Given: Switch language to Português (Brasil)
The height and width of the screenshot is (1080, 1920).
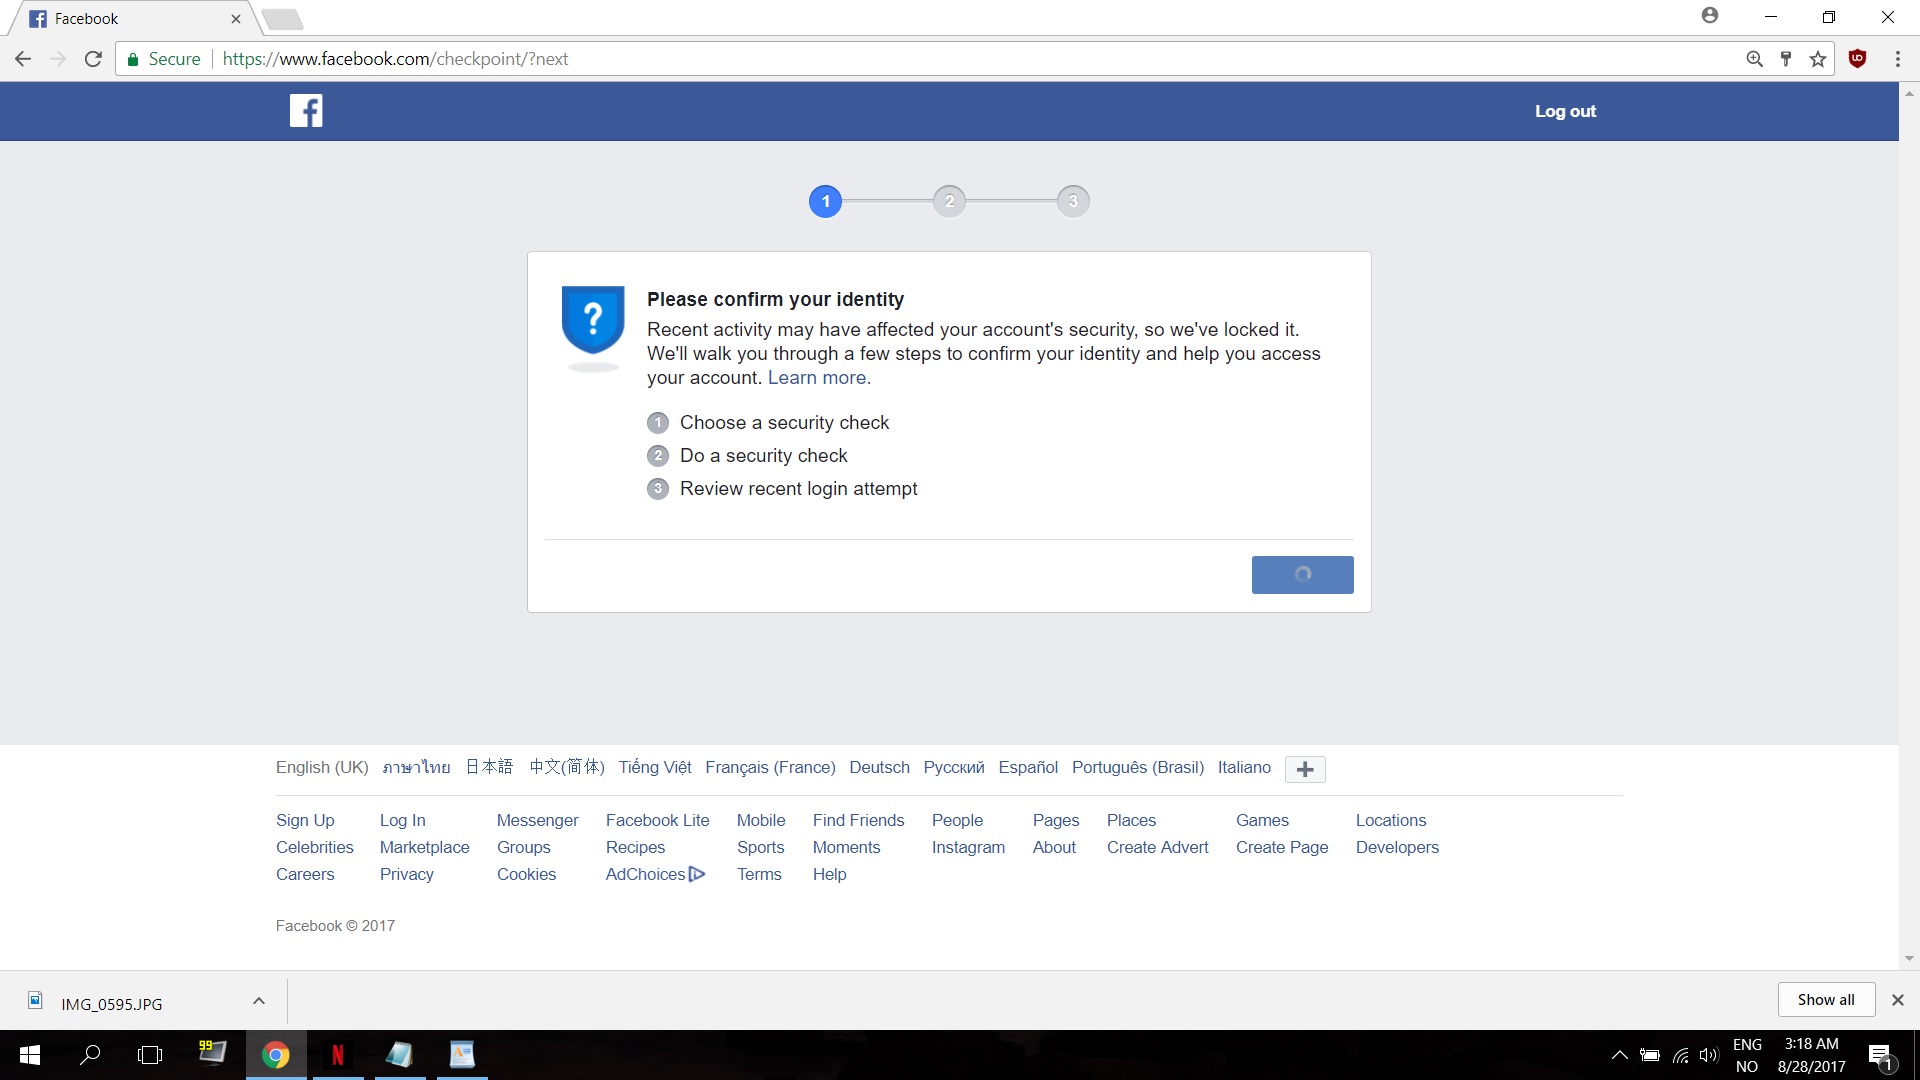Looking at the screenshot, I should 1138,767.
